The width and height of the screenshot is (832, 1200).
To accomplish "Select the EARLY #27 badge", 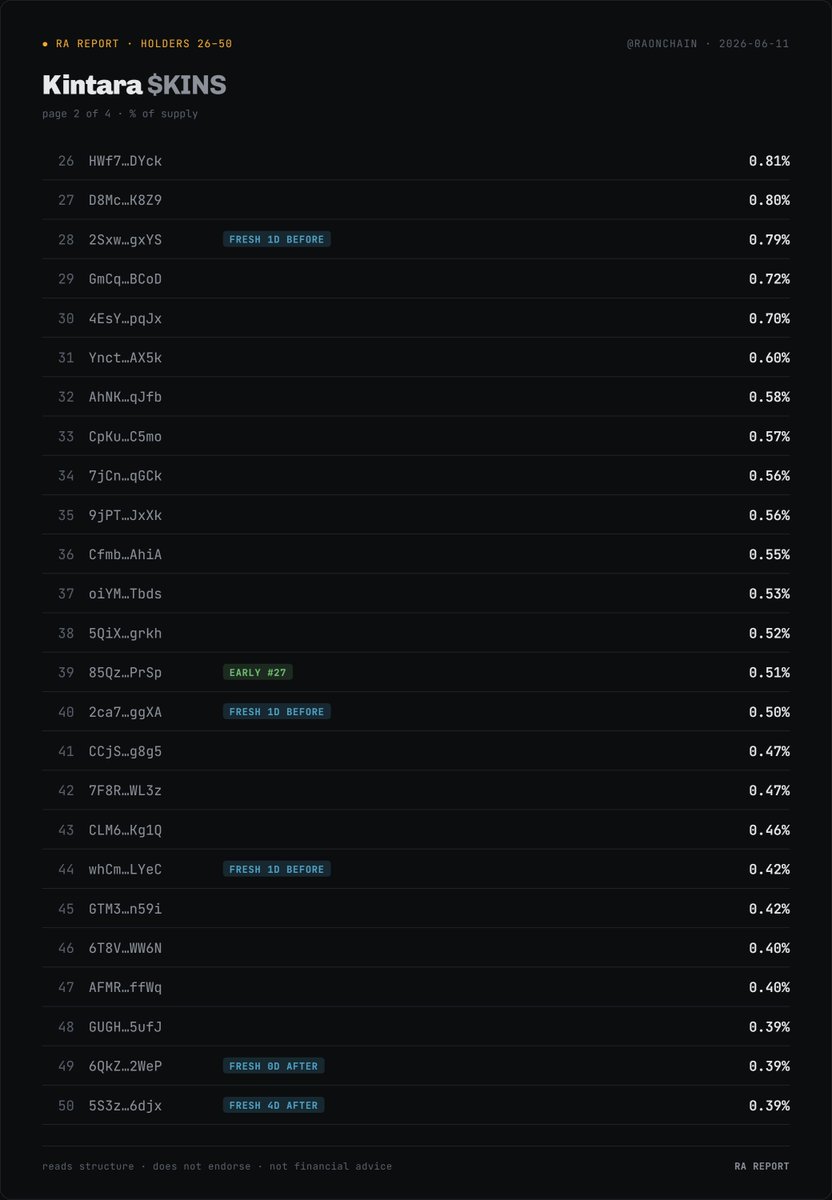I will 258,673.
